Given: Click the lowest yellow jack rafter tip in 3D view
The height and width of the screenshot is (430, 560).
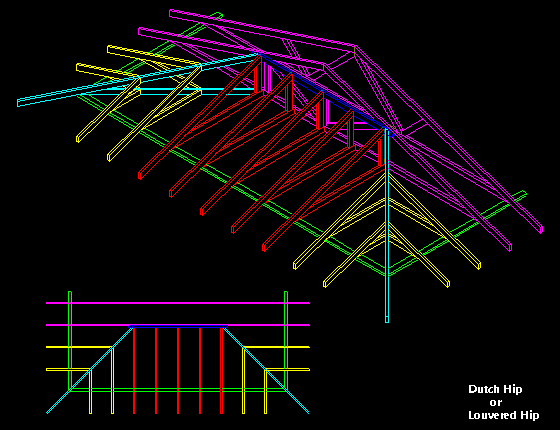Looking at the screenshot, I should click(325, 285).
